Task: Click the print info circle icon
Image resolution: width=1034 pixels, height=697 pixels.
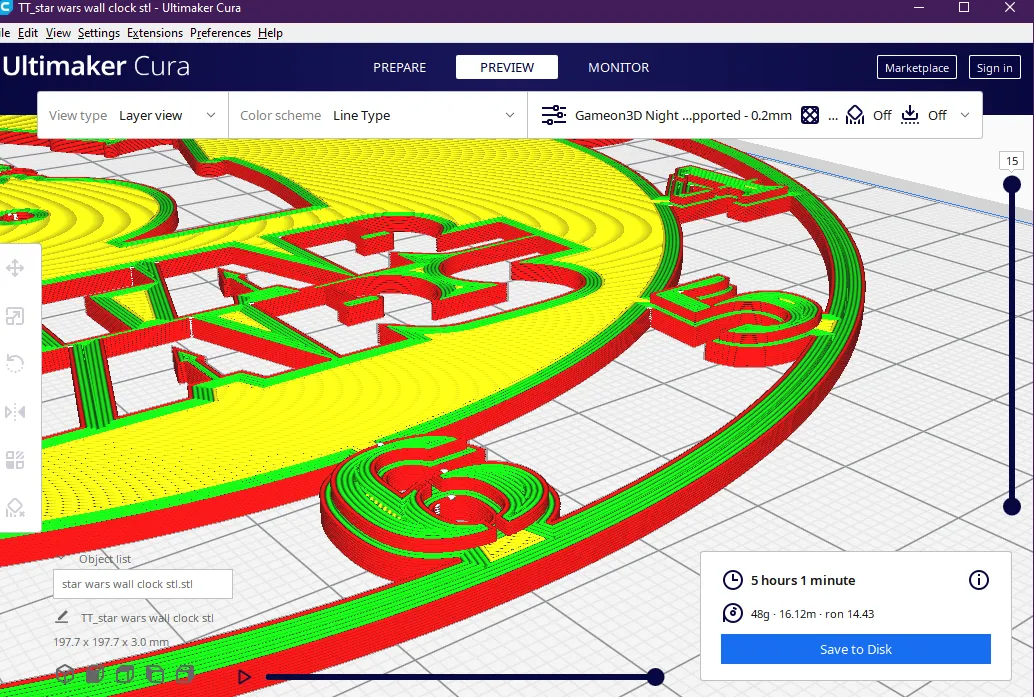Action: (979, 580)
